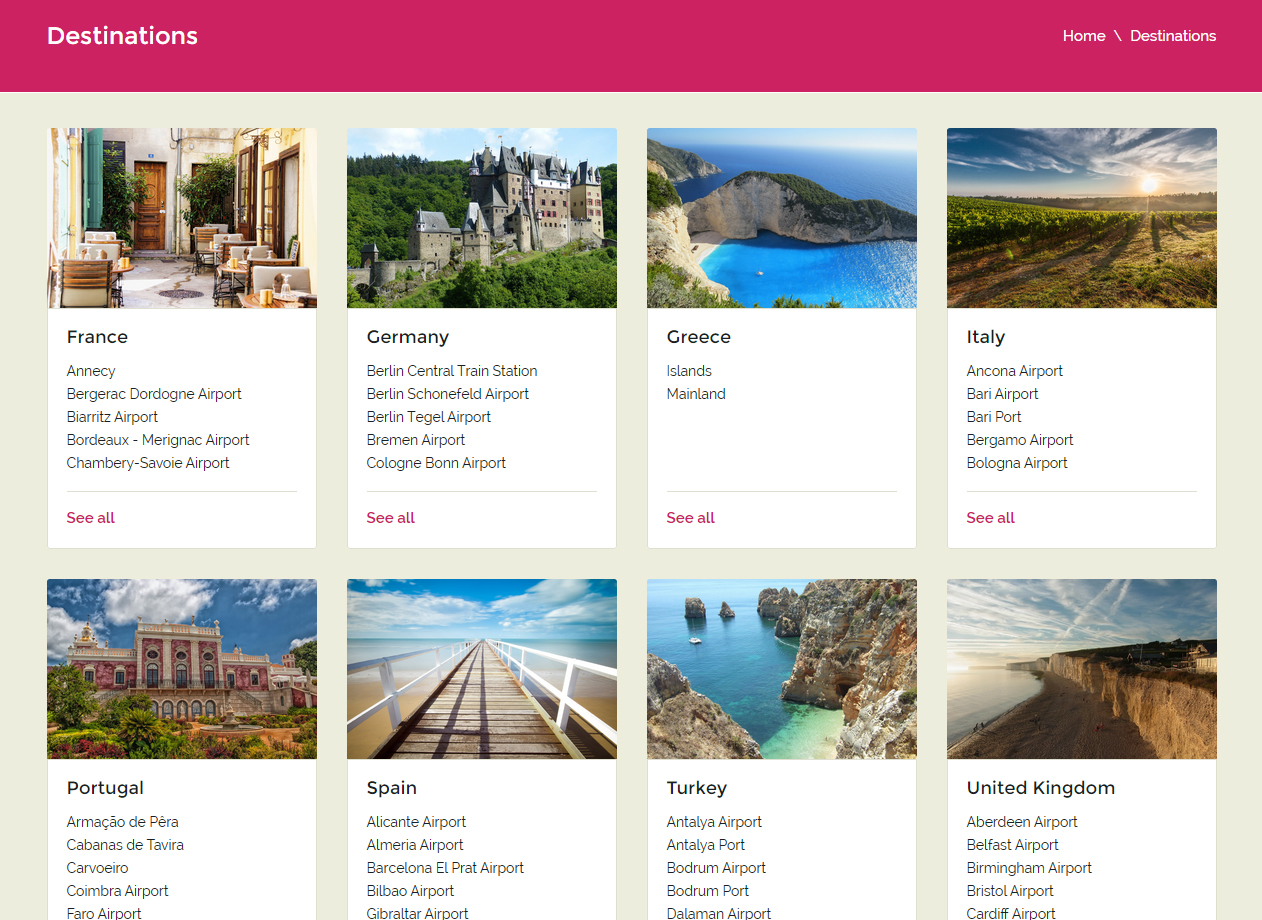Screen dimensions: 1262x920
Task: Click the Turkey heading
Action: click(x=697, y=788)
